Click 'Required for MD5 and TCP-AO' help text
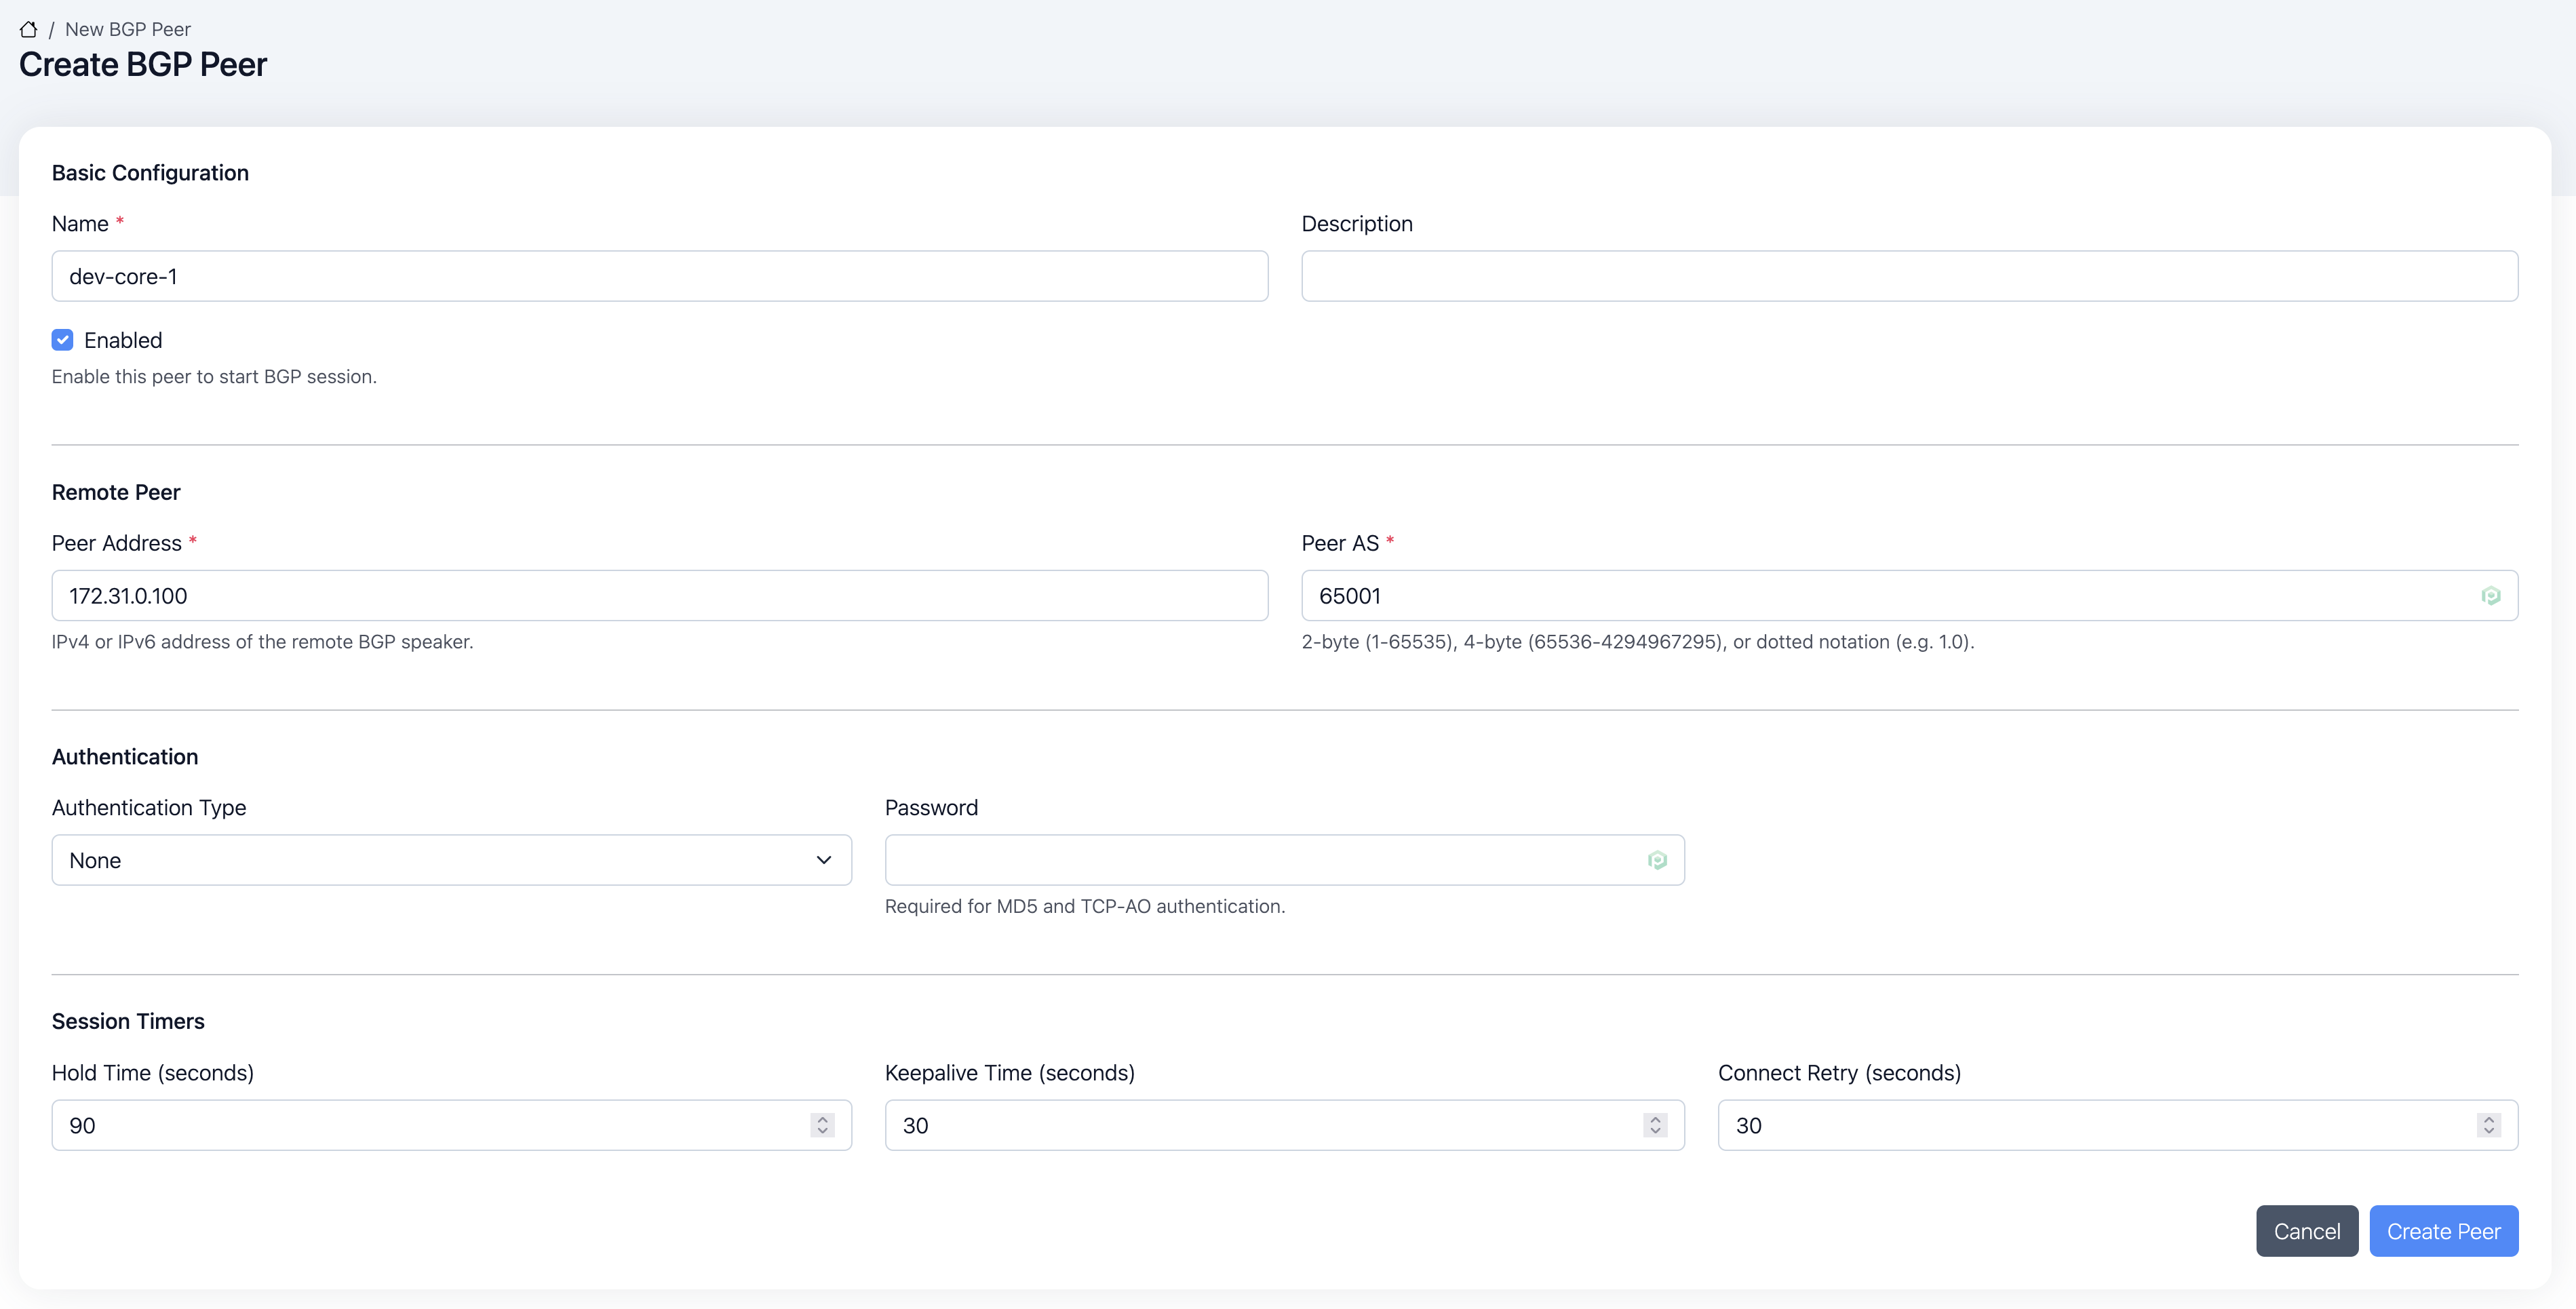Image resolution: width=2576 pixels, height=1309 pixels. click(1085, 906)
